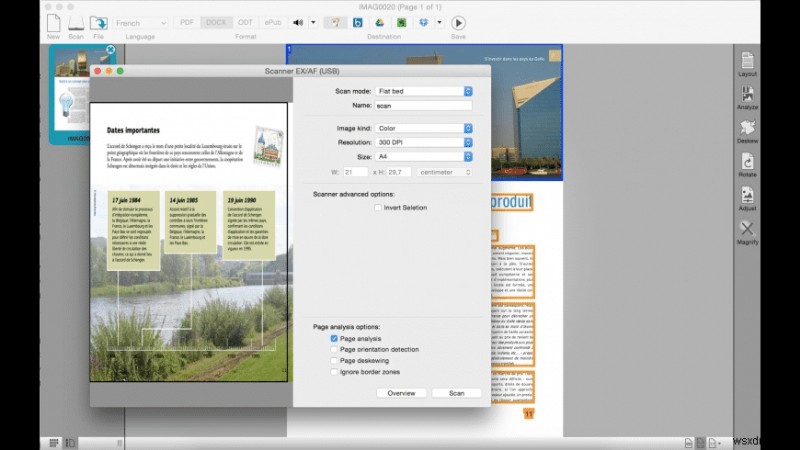Turn on Invert Selection option
This screenshot has width=800, height=450.
tap(377, 208)
